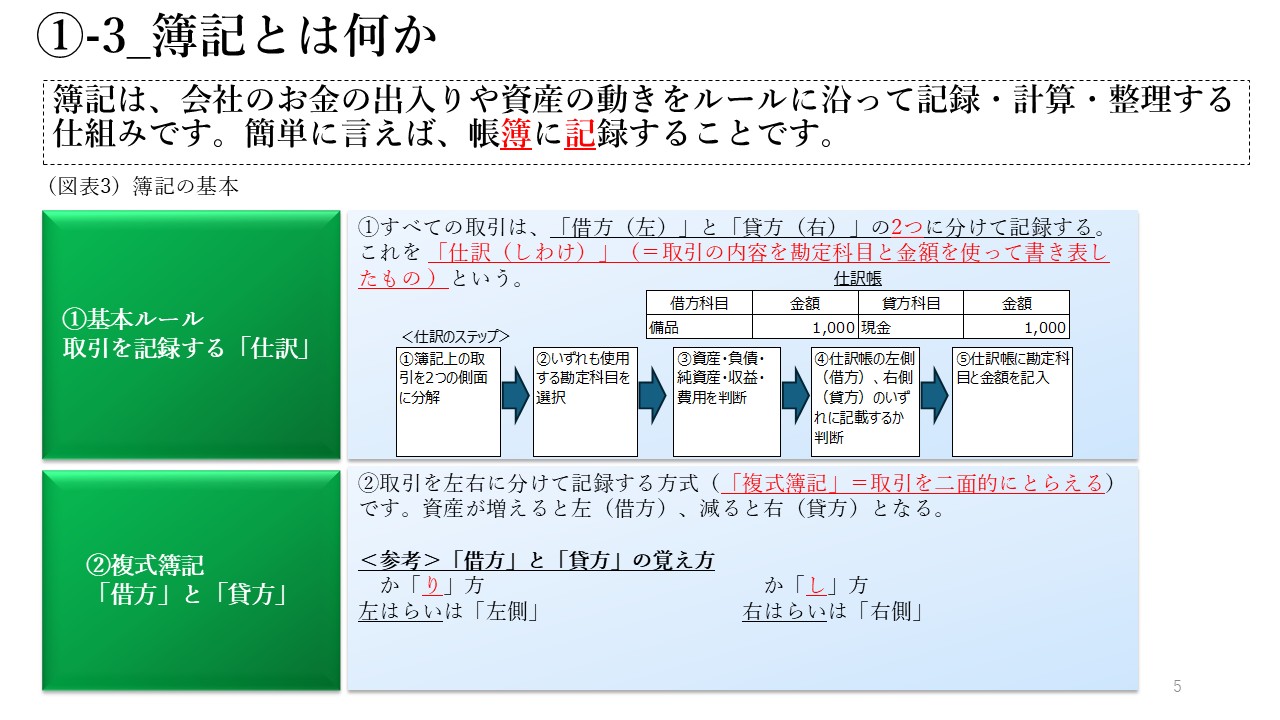This screenshot has height=720, width=1280.
Task: Click the arrow between step ② and step ③
Action: (x=652, y=396)
